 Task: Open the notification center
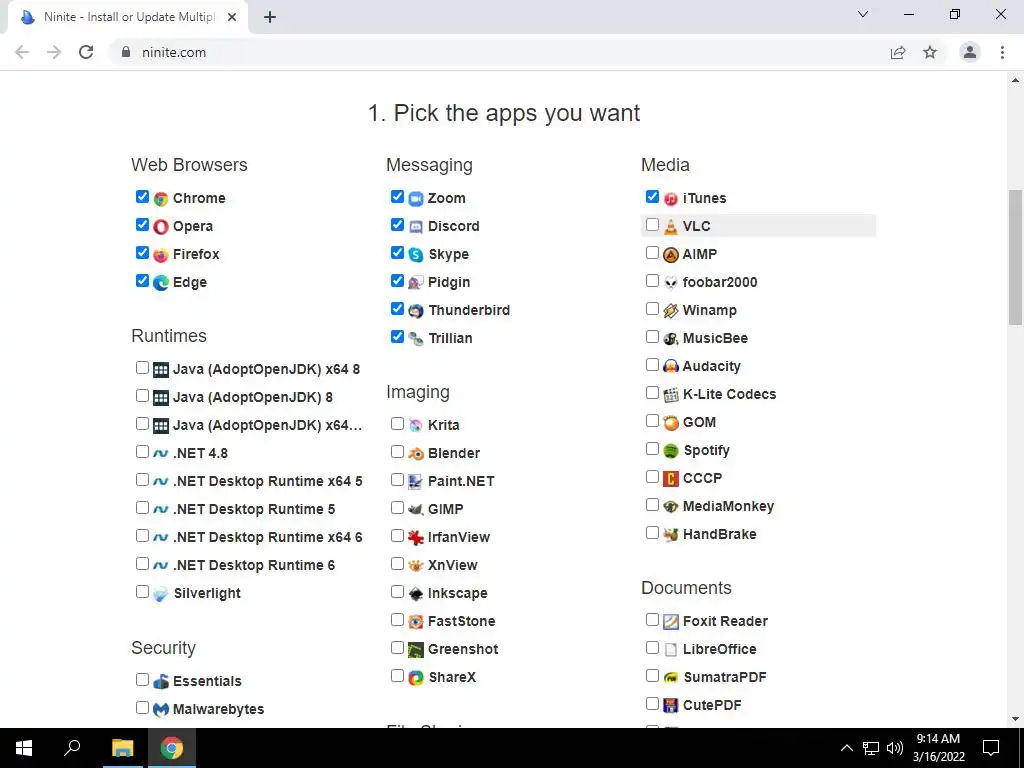(x=991, y=748)
